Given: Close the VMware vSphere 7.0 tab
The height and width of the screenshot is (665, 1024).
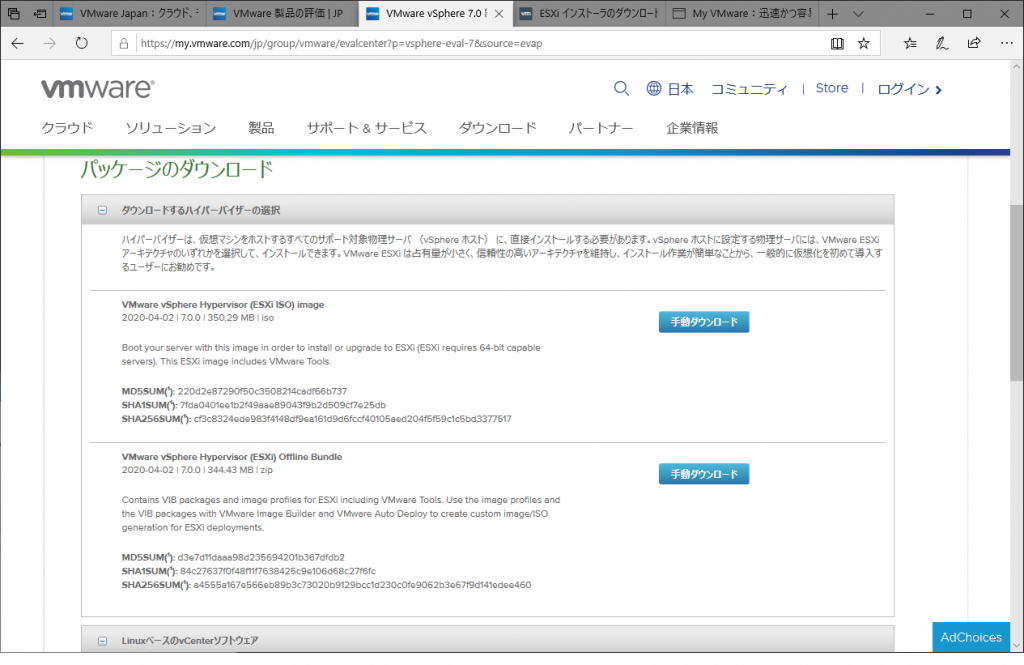Looking at the screenshot, I should [x=499, y=14].
